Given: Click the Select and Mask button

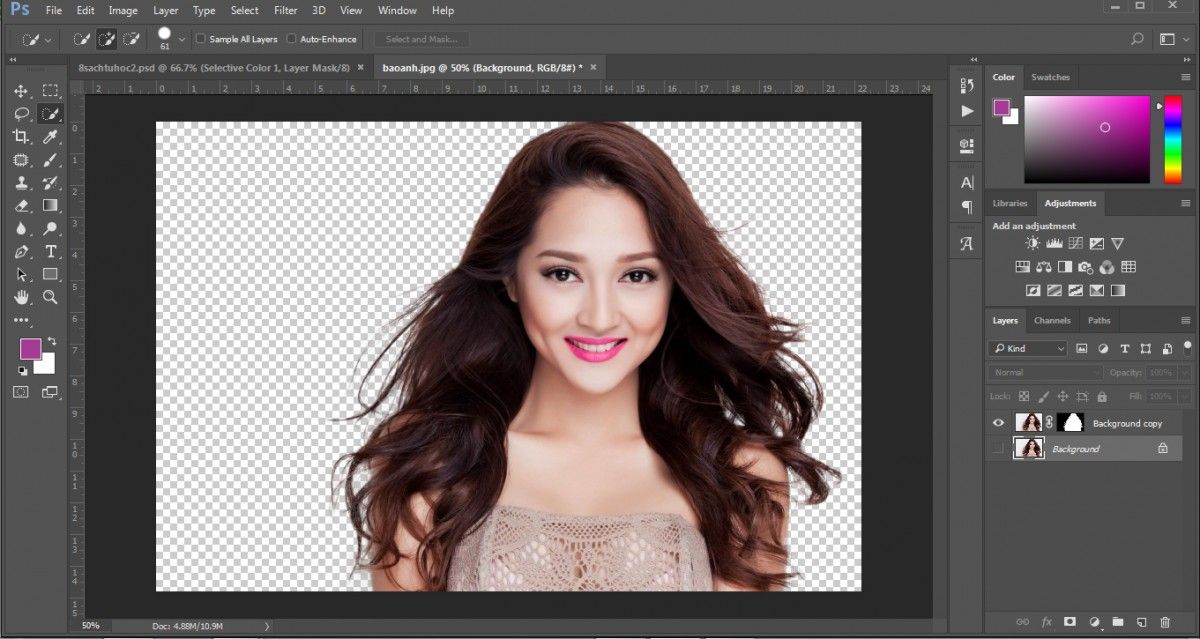Looking at the screenshot, I should [421, 39].
